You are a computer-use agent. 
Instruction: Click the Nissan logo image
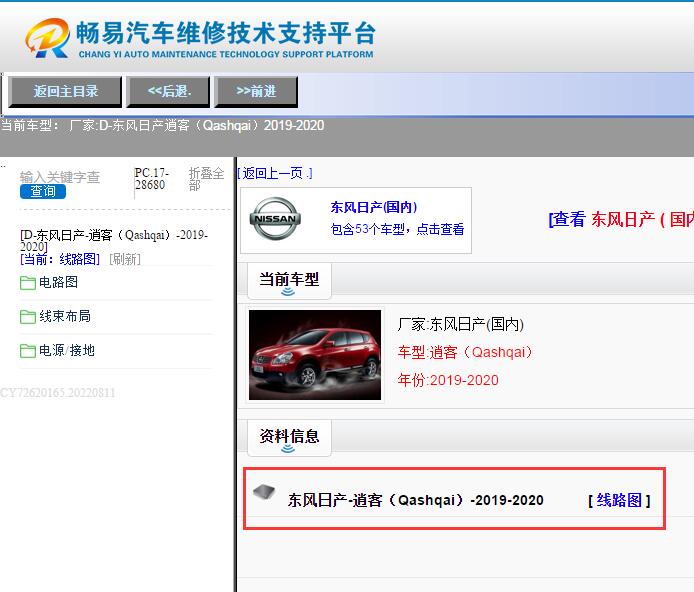point(275,220)
